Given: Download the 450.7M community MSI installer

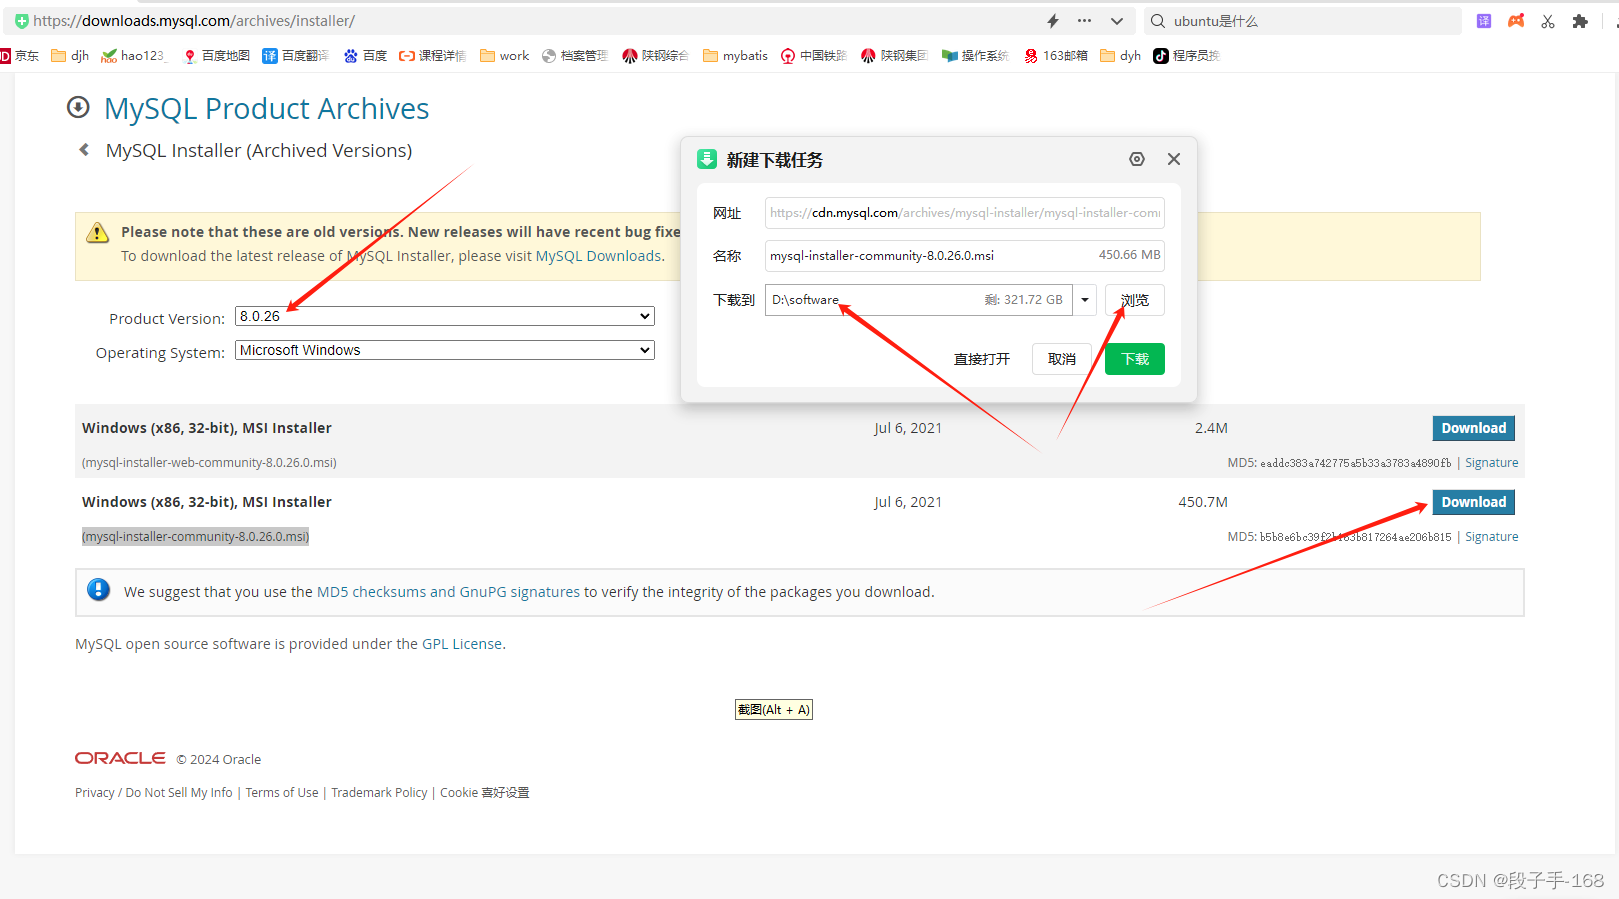Looking at the screenshot, I should 1474,502.
